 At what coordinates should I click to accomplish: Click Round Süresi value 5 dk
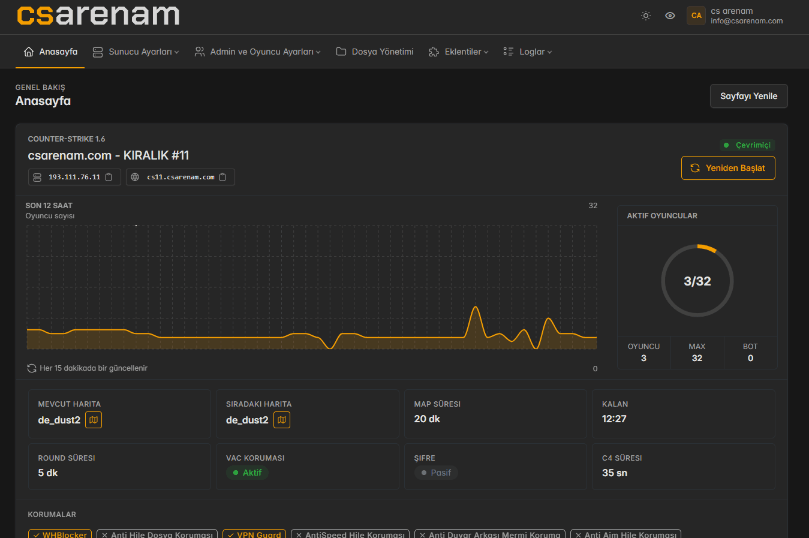(x=48, y=472)
